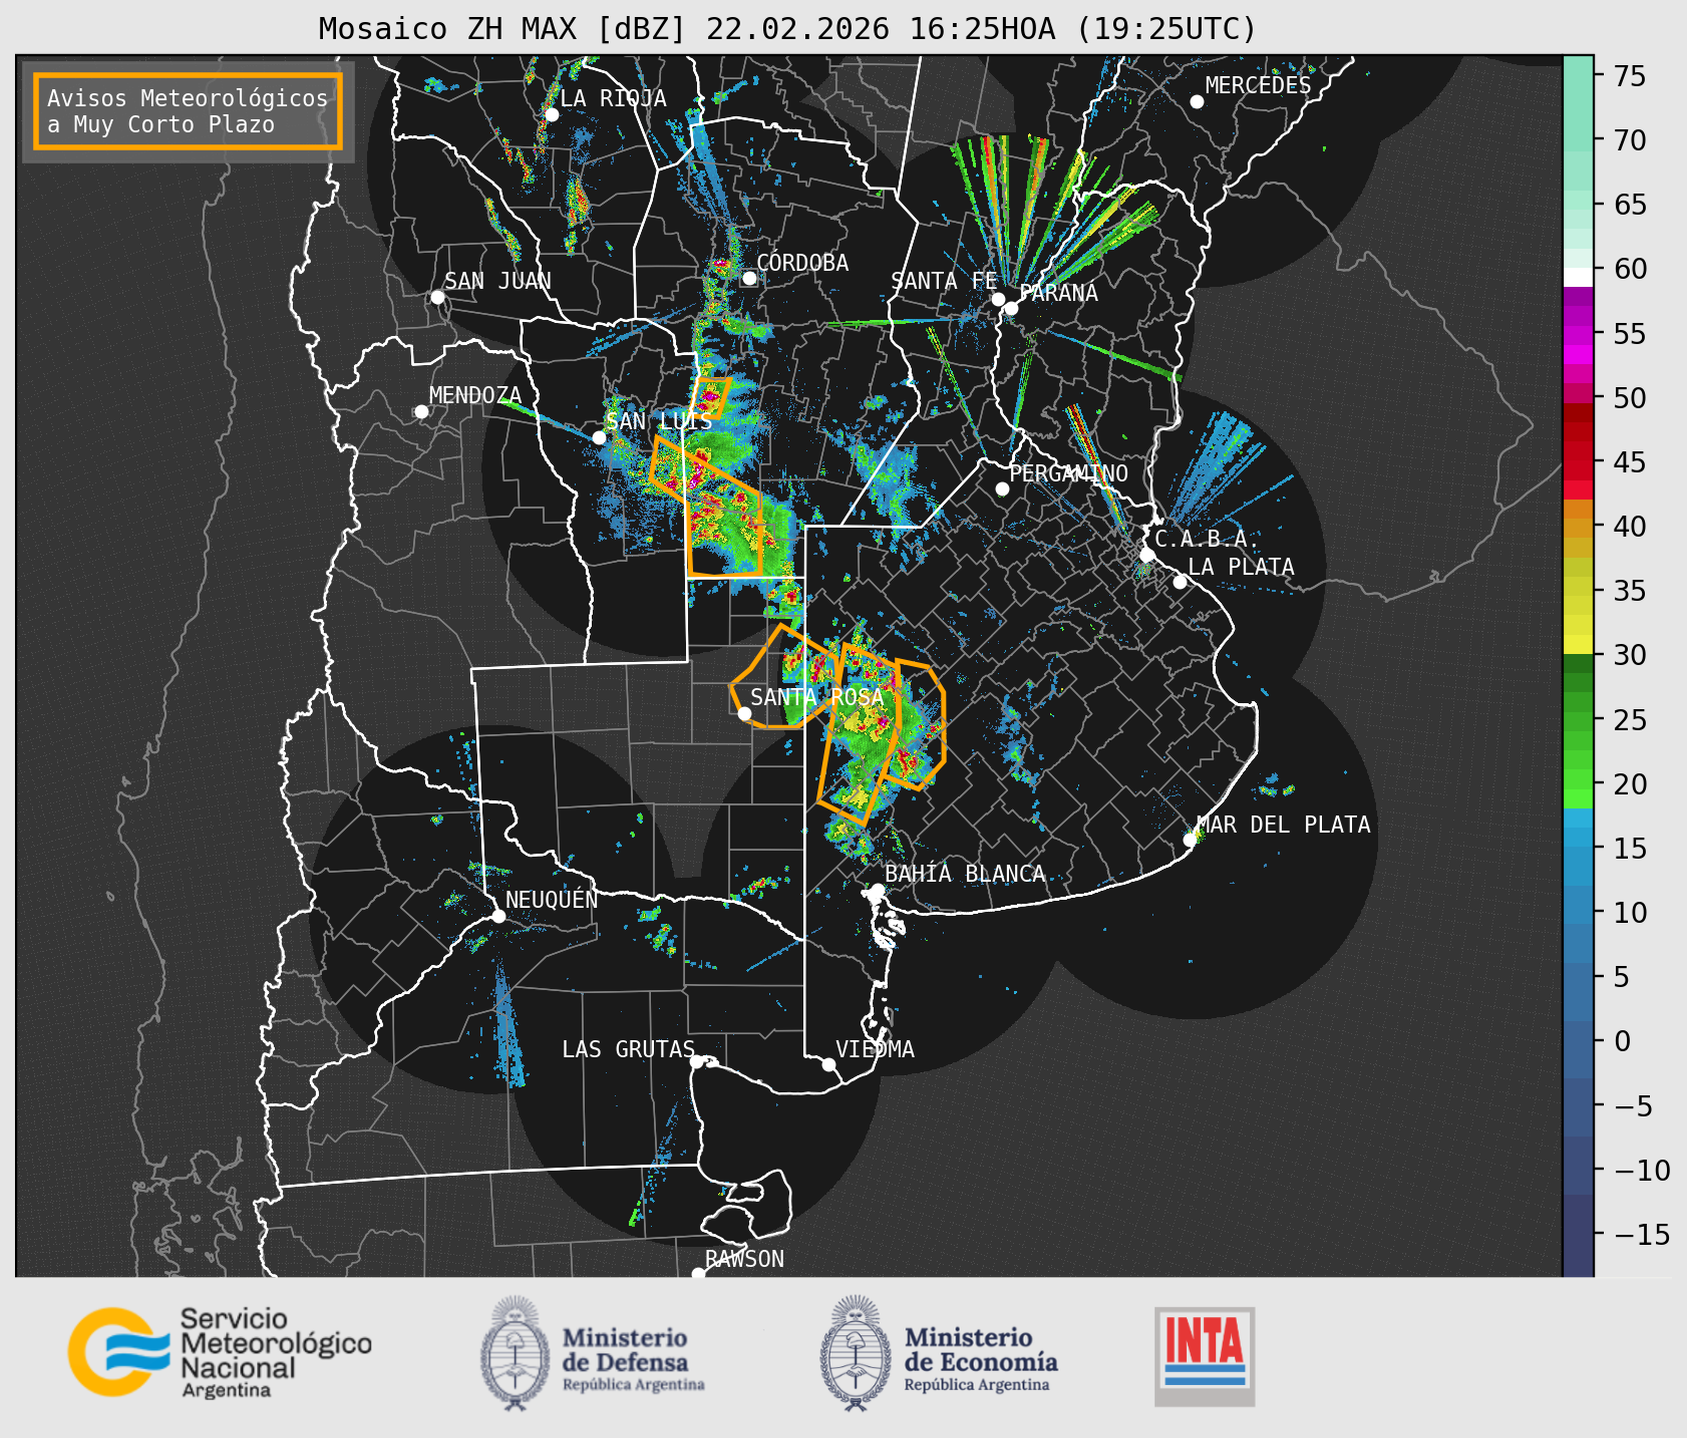The width and height of the screenshot is (1687, 1438).
Task: Click the red INTA logo
Action: [1204, 1355]
